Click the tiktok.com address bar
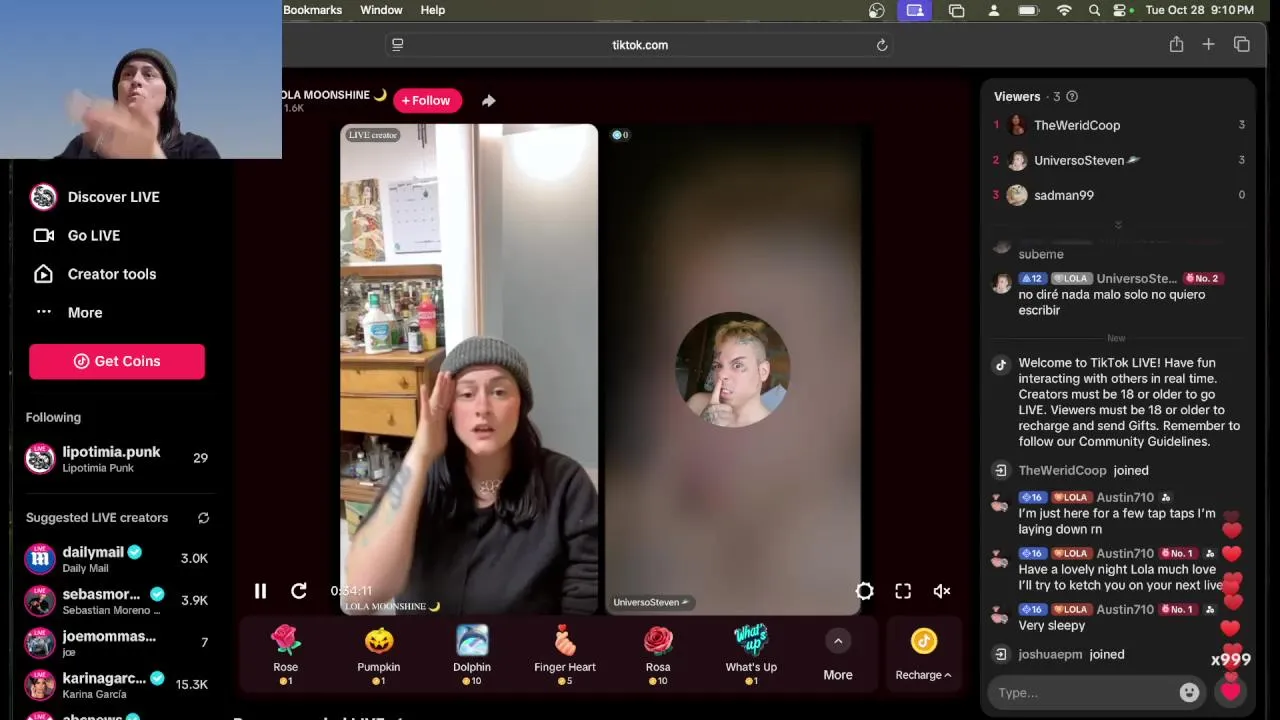The width and height of the screenshot is (1280, 720). 640,45
